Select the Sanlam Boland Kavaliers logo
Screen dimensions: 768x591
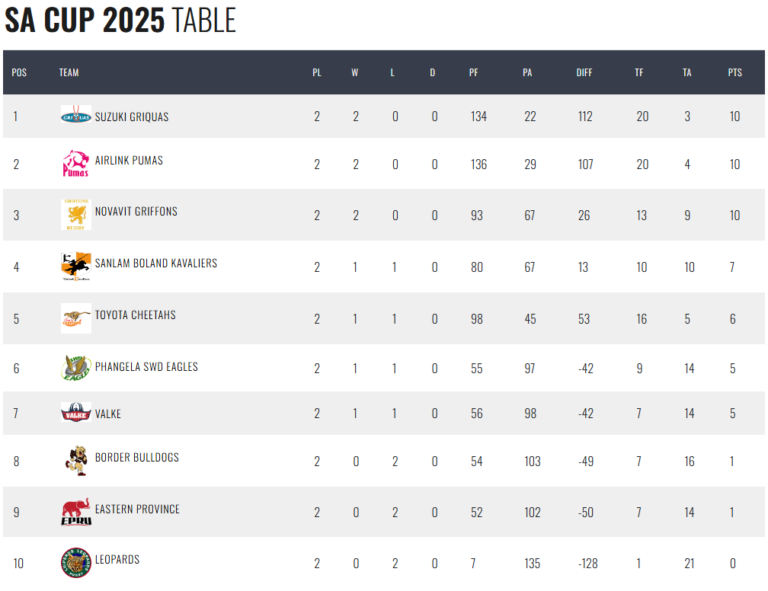[x=76, y=266]
